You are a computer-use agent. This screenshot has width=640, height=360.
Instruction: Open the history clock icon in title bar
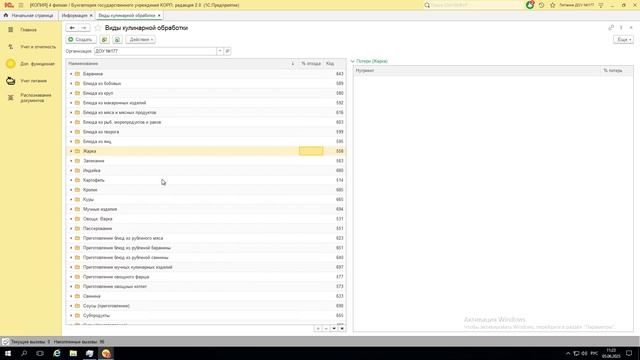click(541, 5)
